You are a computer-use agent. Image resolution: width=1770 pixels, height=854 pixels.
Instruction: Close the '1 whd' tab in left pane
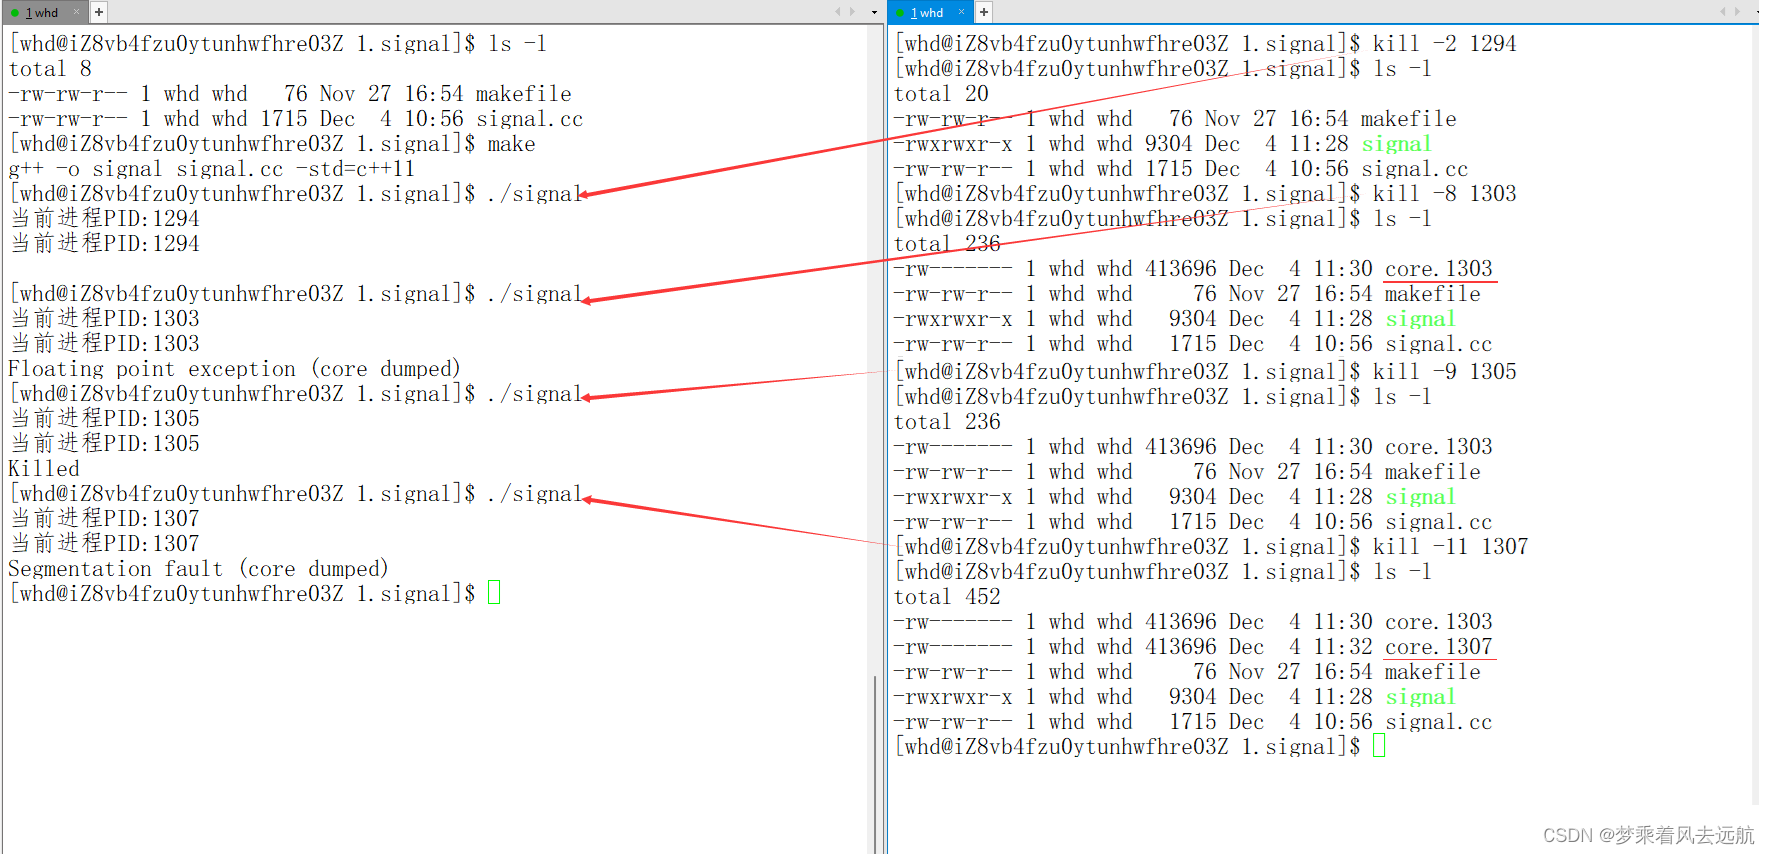click(x=76, y=12)
